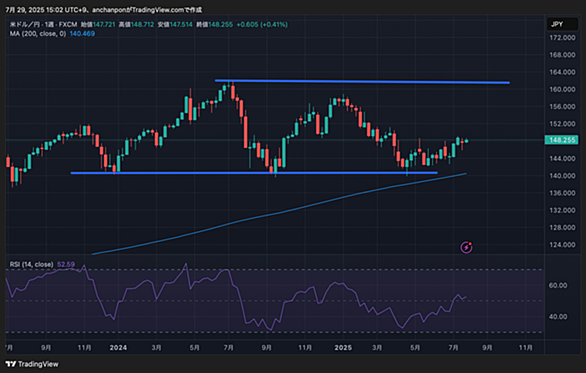The width and height of the screenshot is (586, 373).
Task: Click the 168.000 price axis label
Action: pos(562,55)
